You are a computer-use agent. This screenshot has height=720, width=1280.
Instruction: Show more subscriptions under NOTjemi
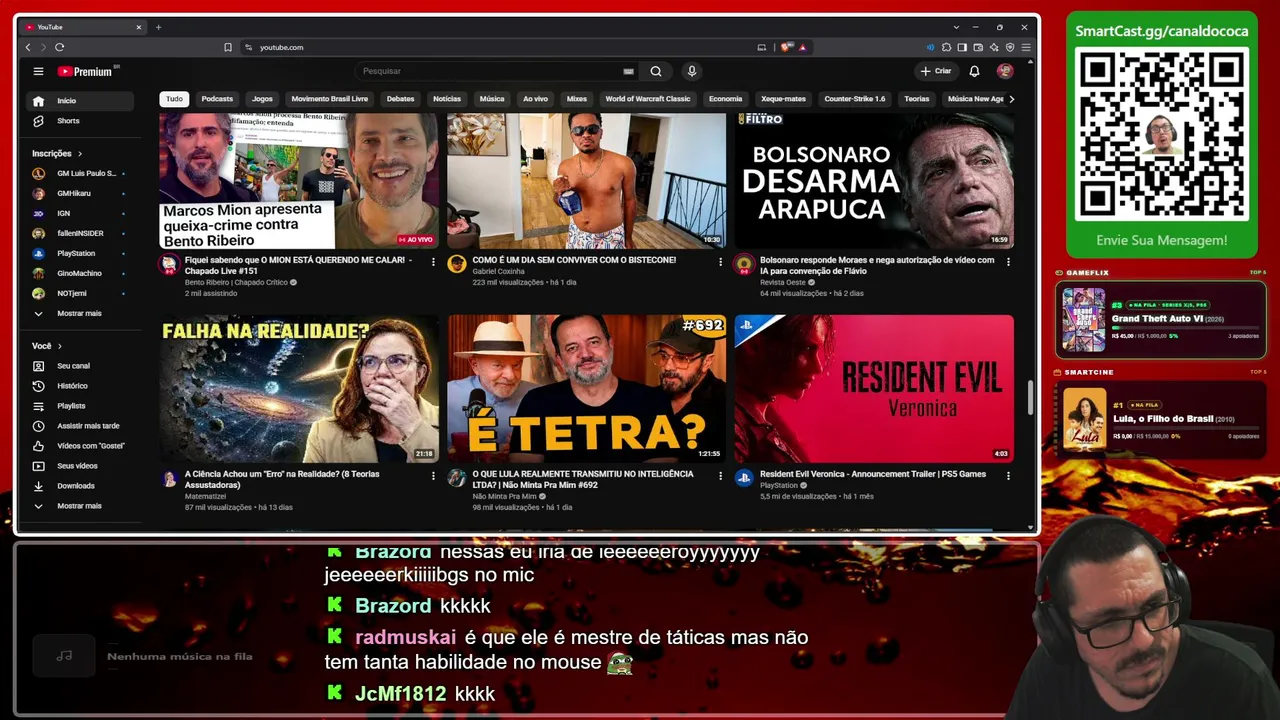[x=81, y=313]
